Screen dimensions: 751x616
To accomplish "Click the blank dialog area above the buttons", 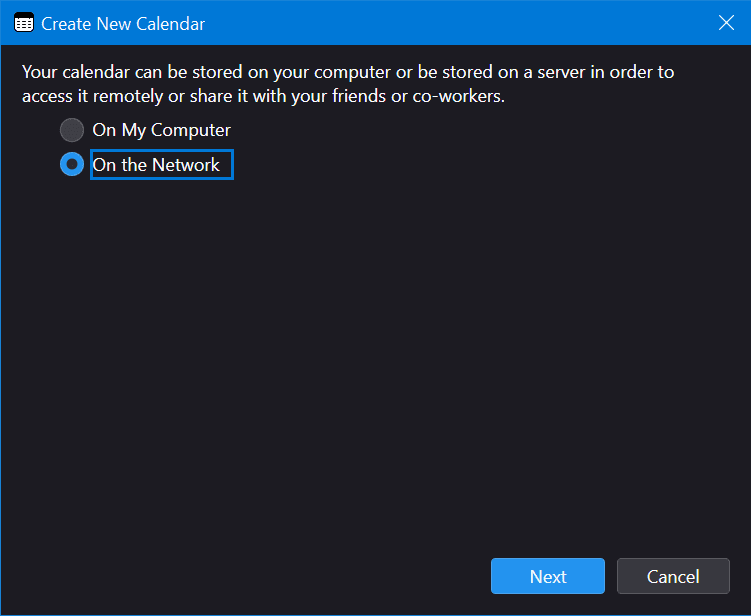I will [x=375, y=380].
